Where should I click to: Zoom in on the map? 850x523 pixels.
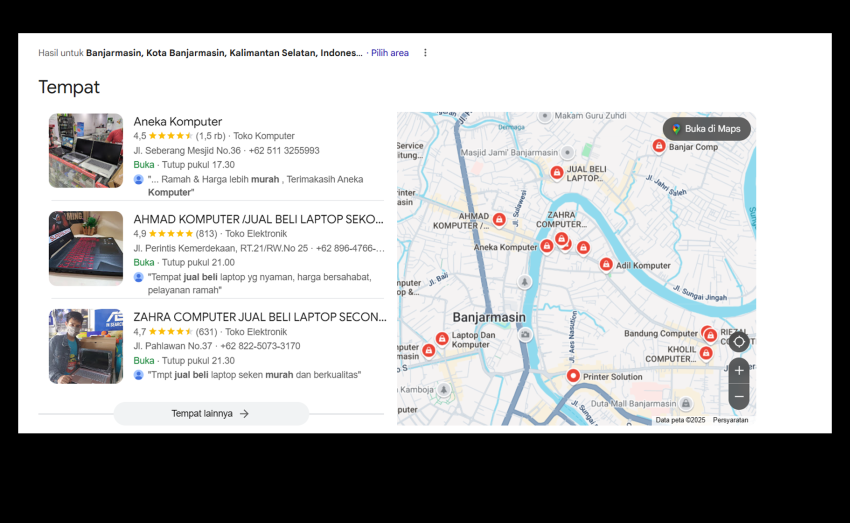point(739,370)
